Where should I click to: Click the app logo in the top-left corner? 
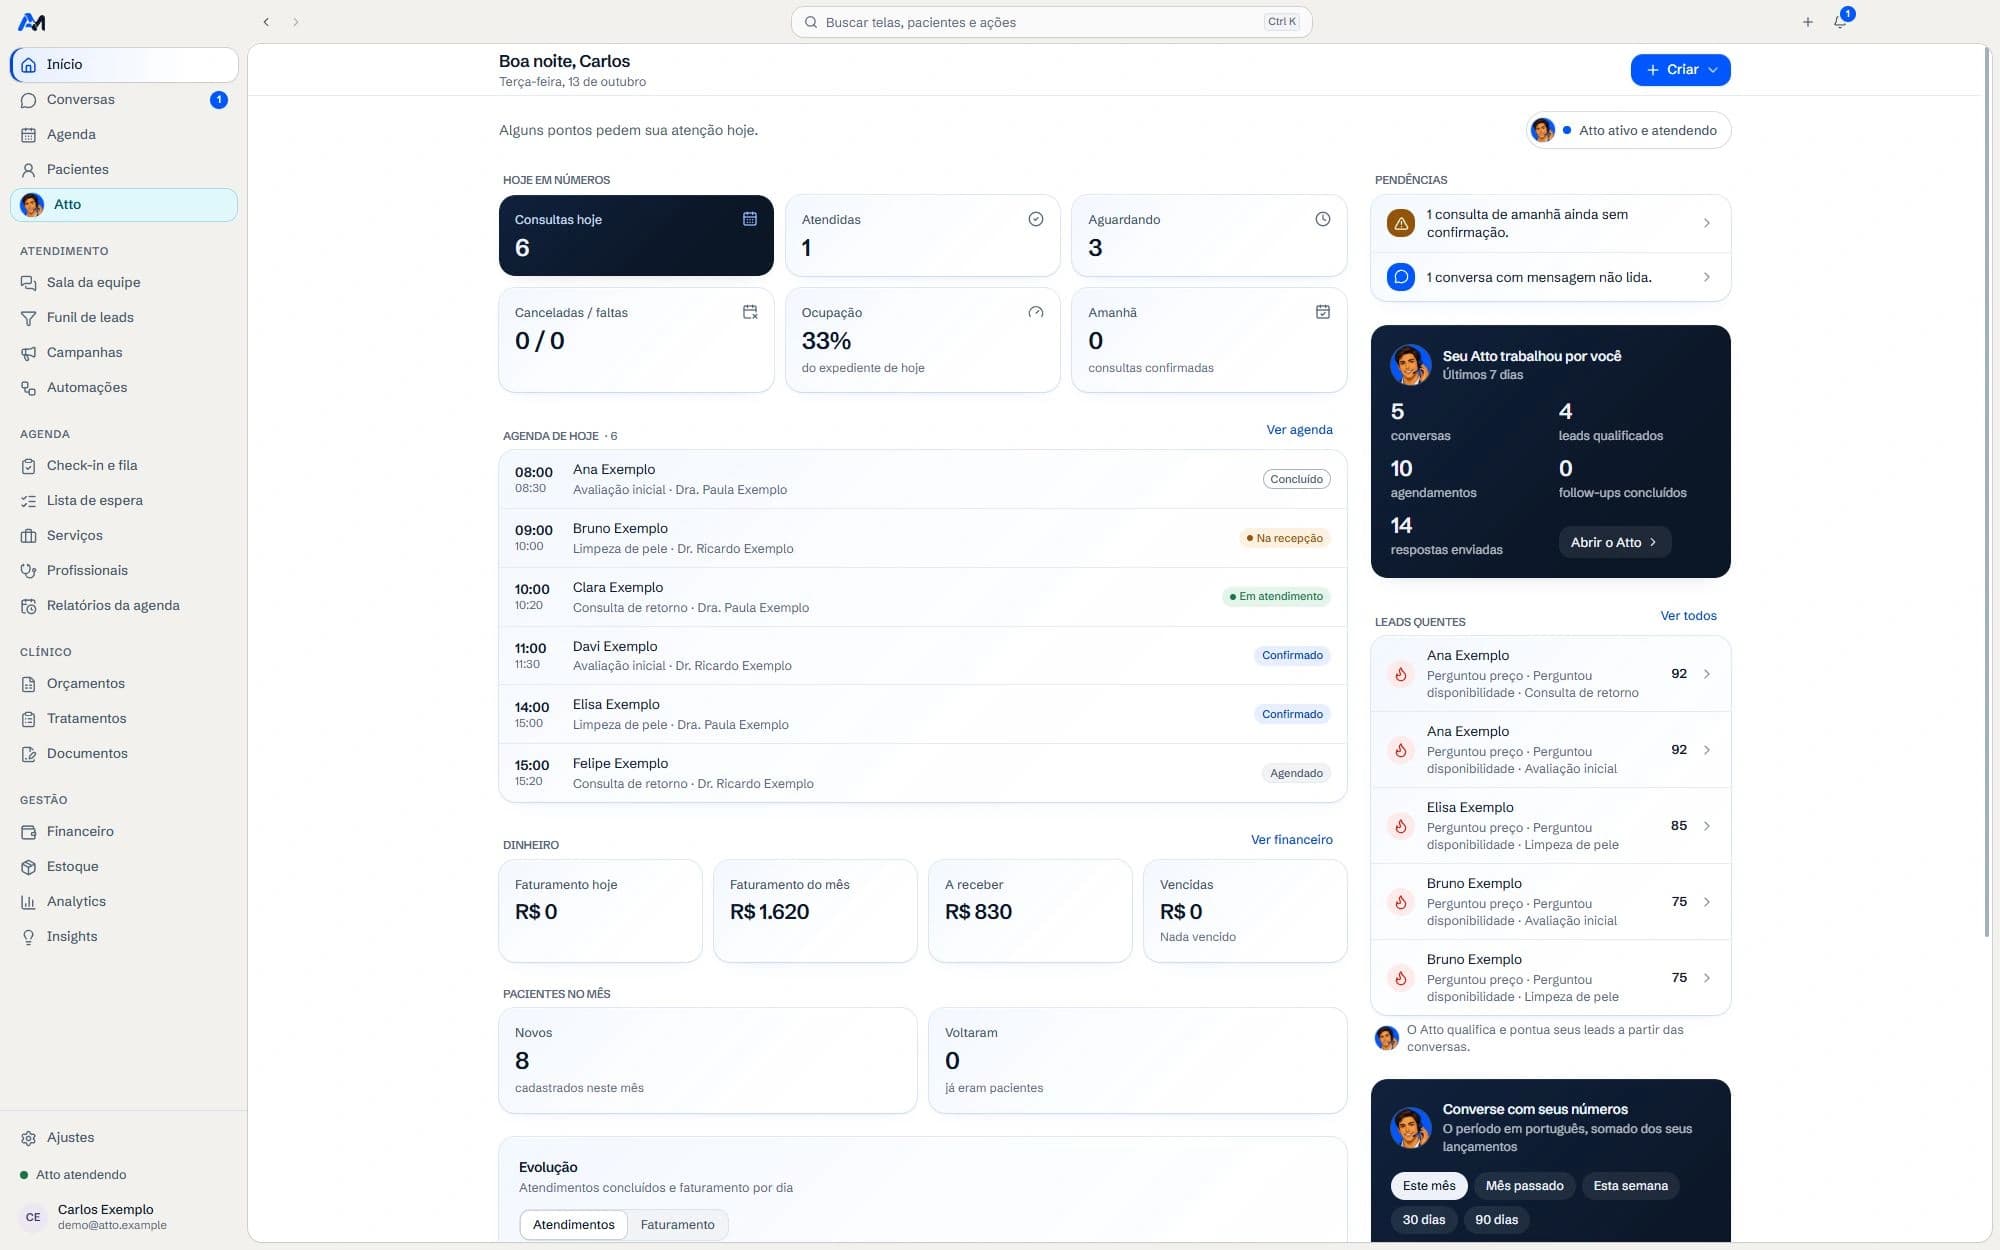point(32,22)
